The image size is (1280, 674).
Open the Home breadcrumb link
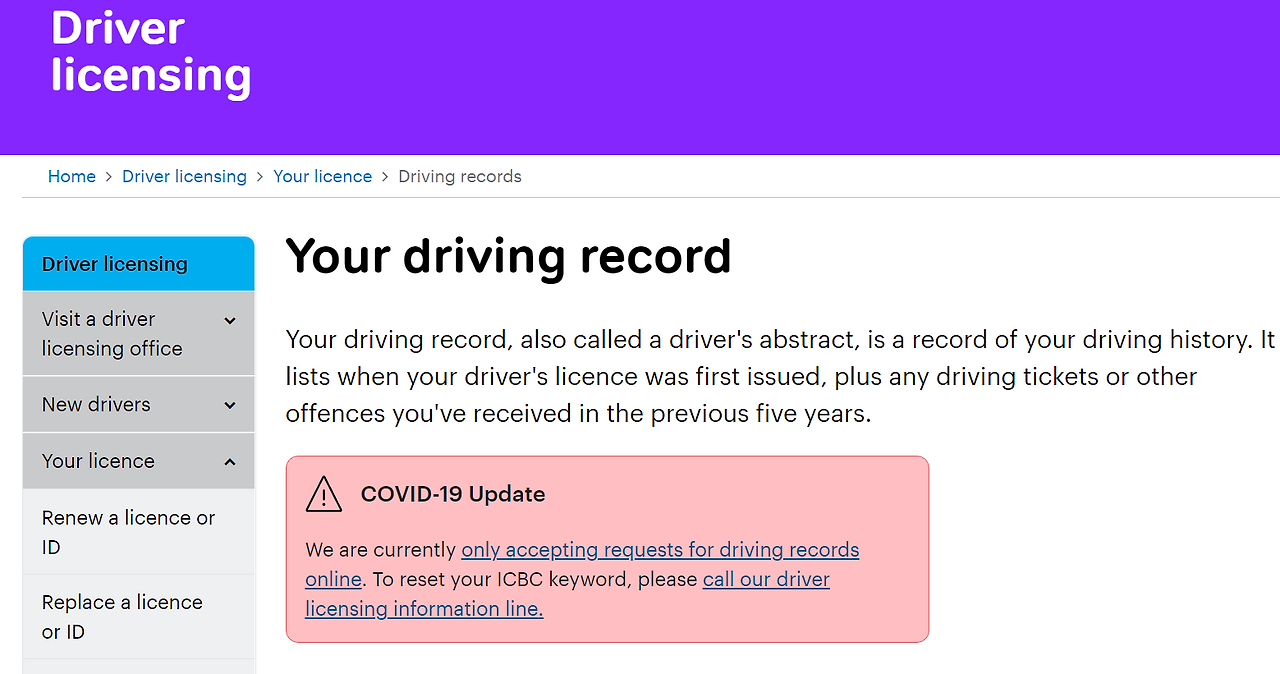coord(71,176)
